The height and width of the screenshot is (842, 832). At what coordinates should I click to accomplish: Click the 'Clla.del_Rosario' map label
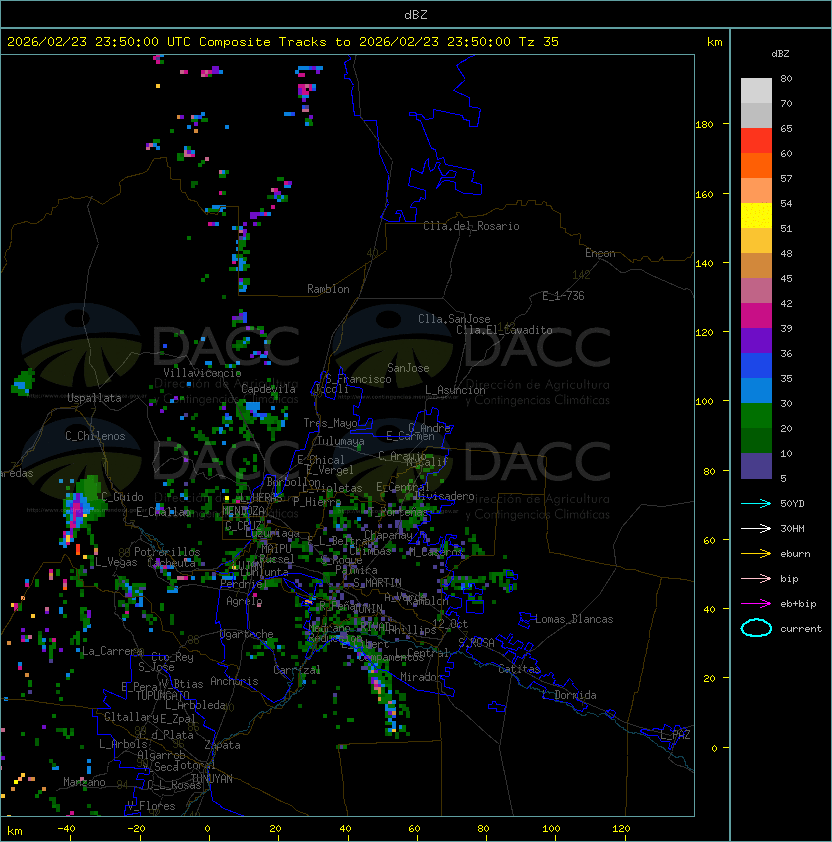click(x=471, y=226)
